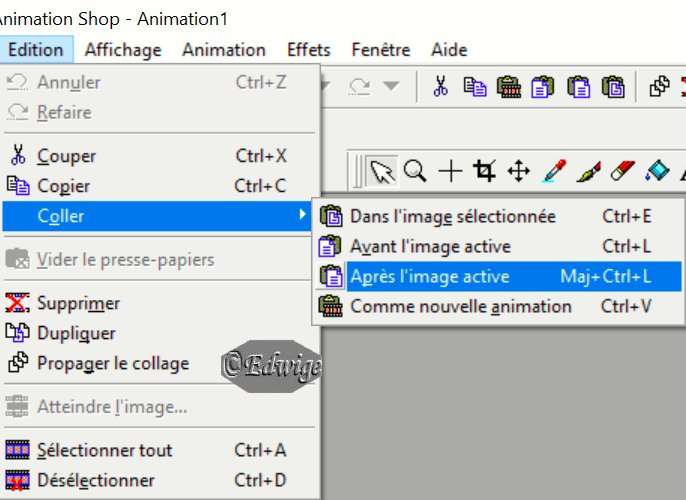
Task: Pick the Dropper tool
Action: [x=553, y=171]
